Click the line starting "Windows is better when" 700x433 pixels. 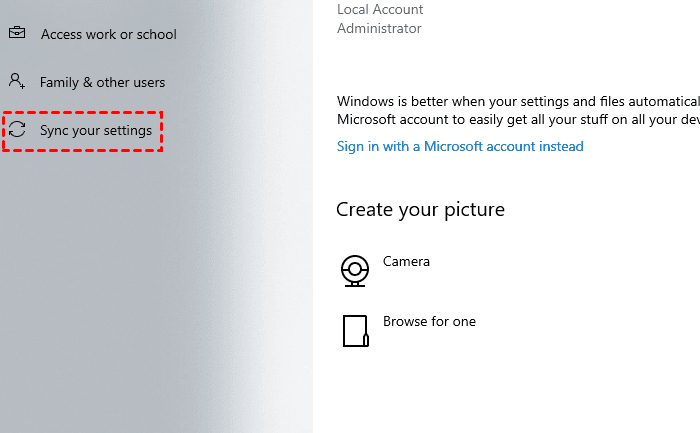(517, 101)
